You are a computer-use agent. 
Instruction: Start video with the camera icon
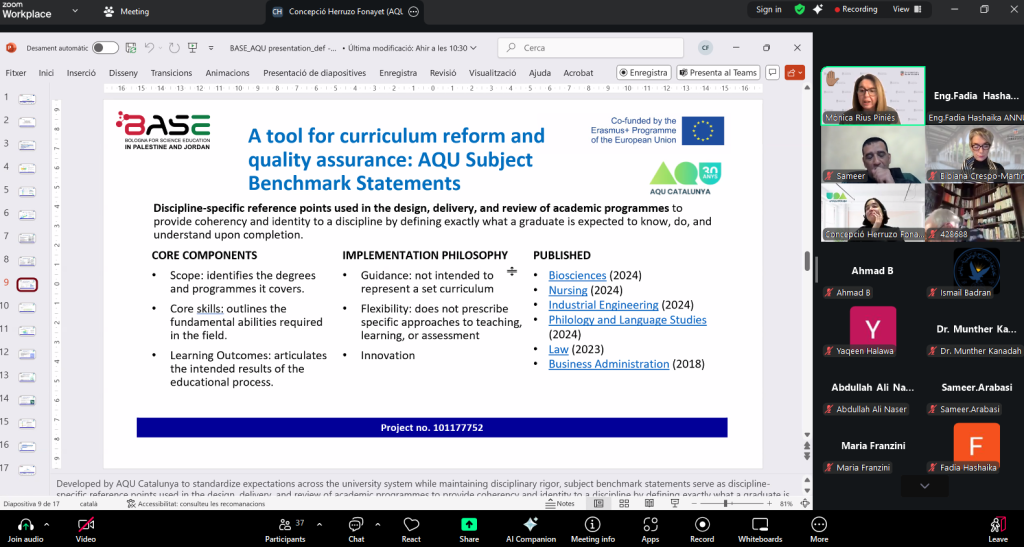tap(86, 524)
